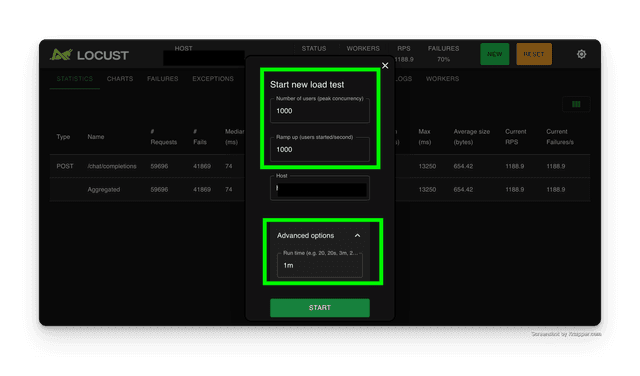Open settings via the gear icon
The image size is (640, 376).
pos(581,54)
